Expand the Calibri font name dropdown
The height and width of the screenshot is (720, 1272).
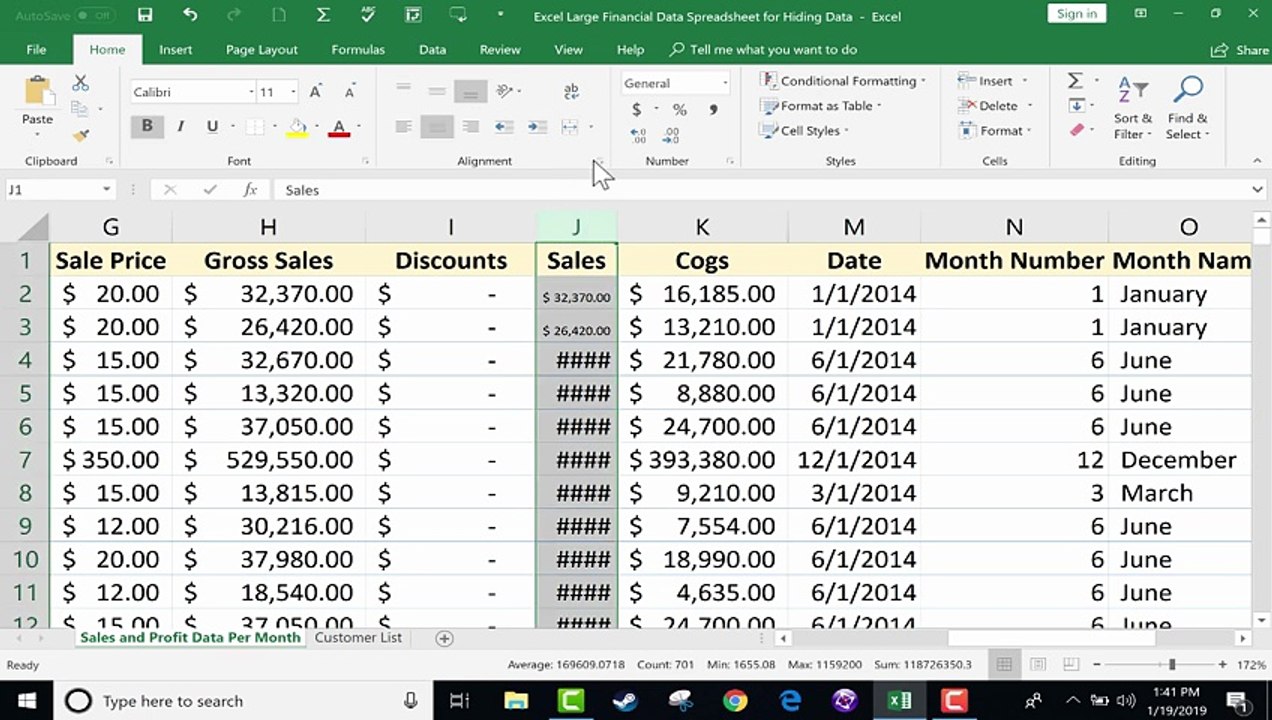pyautogui.click(x=251, y=92)
